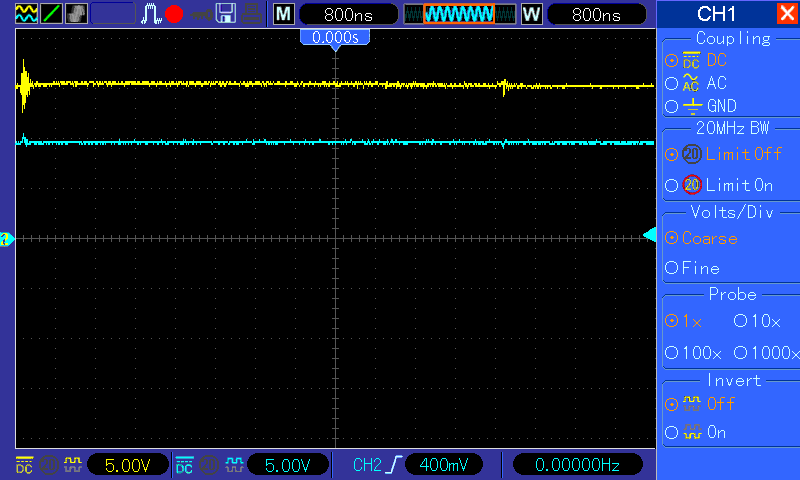Image resolution: width=800 pixels, height=480 pixels.
Task: Click the persistence display icon
Action: [x=76, y=14]
